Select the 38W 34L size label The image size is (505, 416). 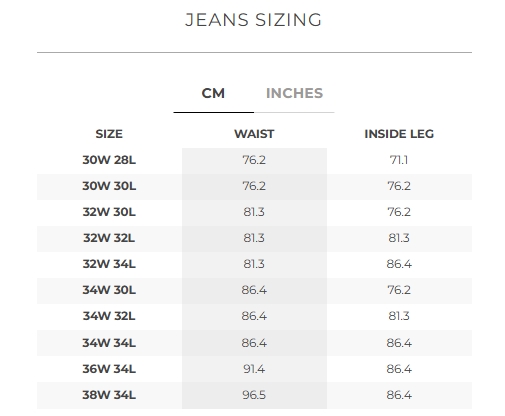(109, 395)
